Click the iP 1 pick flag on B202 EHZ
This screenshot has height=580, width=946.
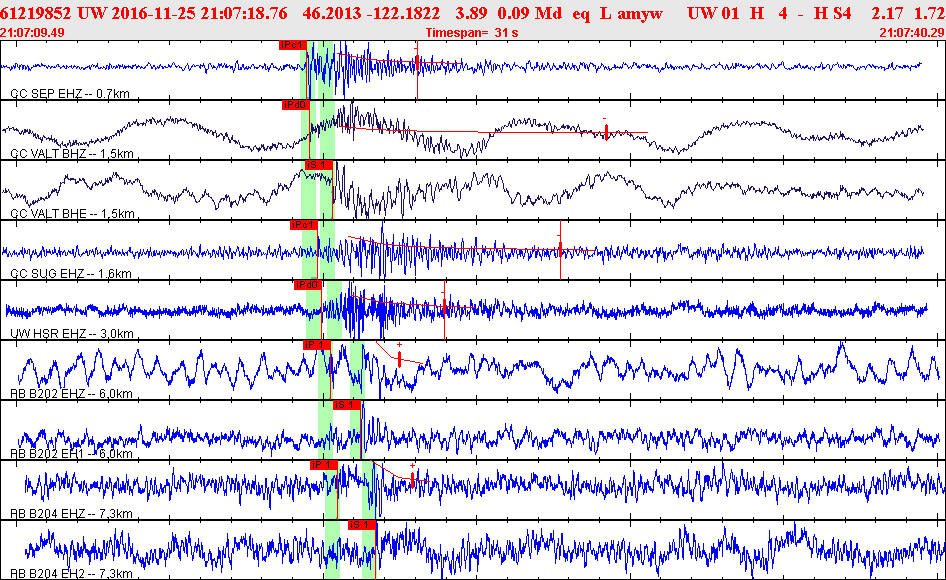pyautogui.click(x=316, y=345)
